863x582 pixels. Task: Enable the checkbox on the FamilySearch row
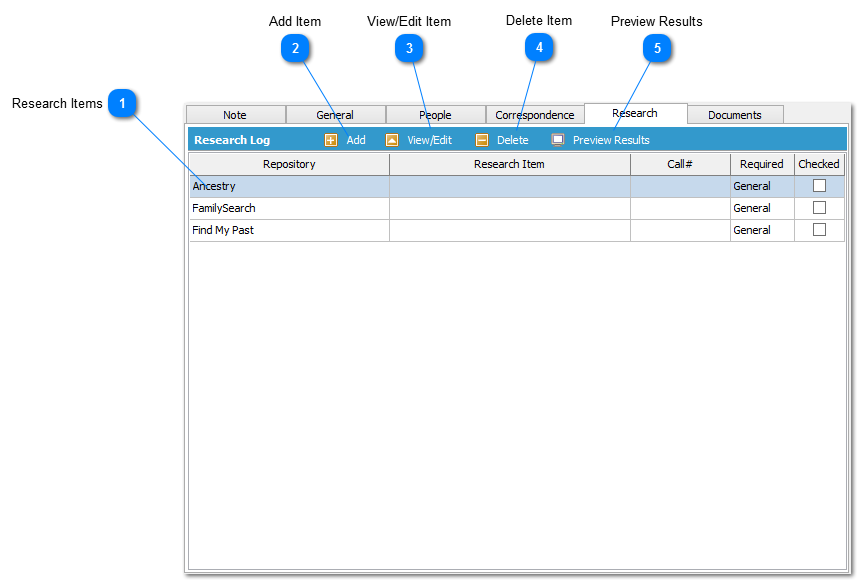pos(818,207)
